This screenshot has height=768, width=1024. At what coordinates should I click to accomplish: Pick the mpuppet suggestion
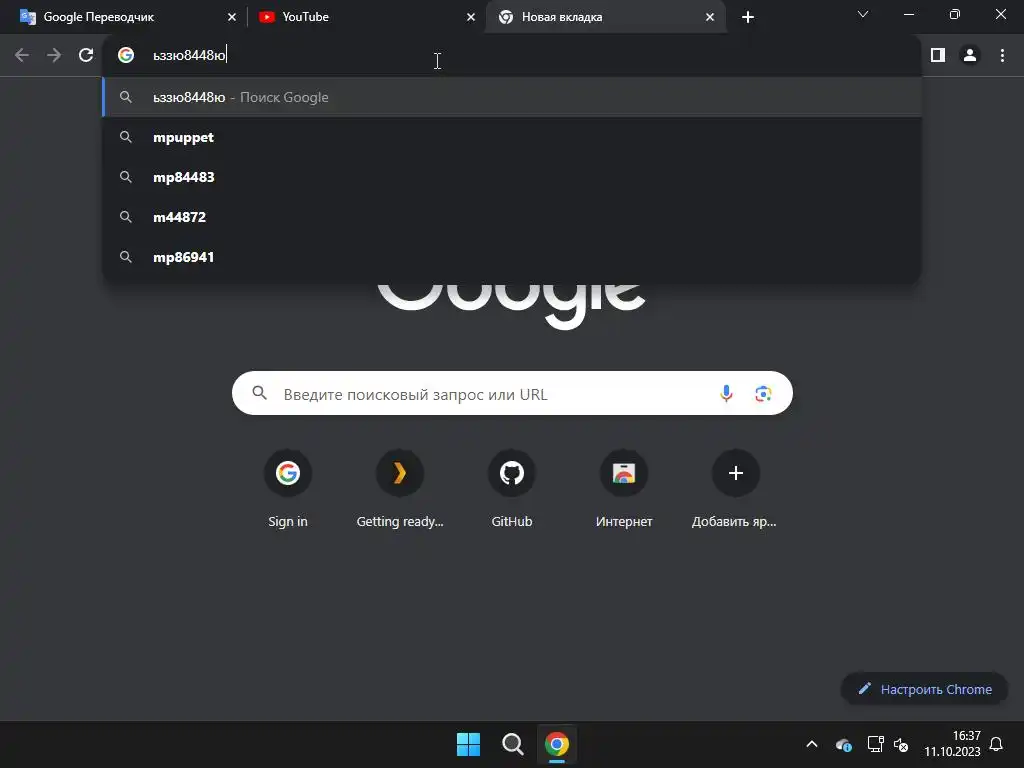pos(512,137)
